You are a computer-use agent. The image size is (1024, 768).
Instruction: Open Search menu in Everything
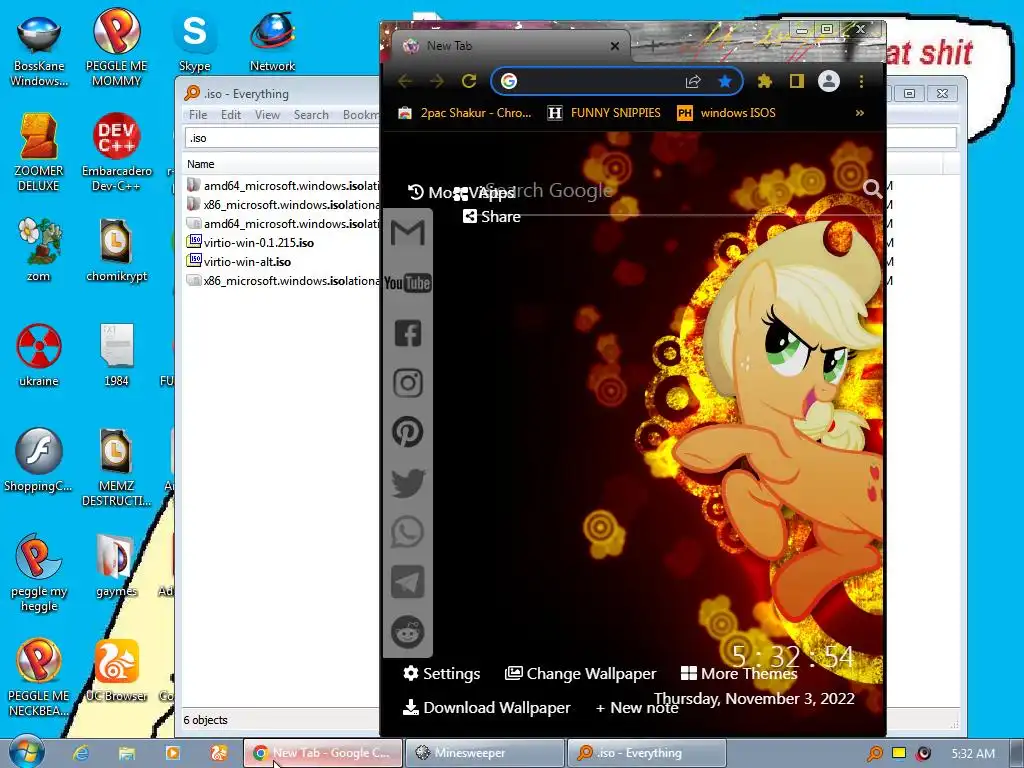(x=311, y=115)
